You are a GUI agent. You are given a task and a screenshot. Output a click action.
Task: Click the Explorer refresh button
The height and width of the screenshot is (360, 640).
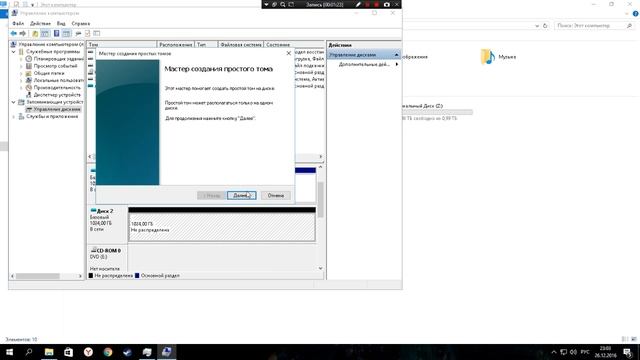point(545,26)
